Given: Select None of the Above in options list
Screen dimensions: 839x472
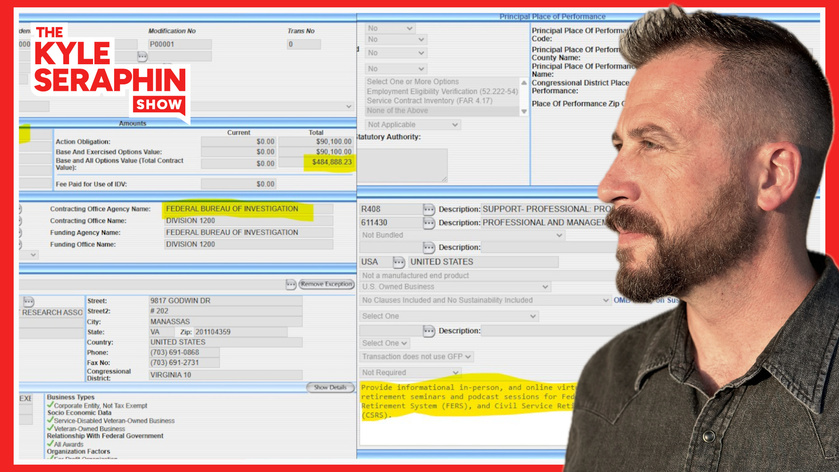Looking at the screenshot, I should click(x=442, y=110).
